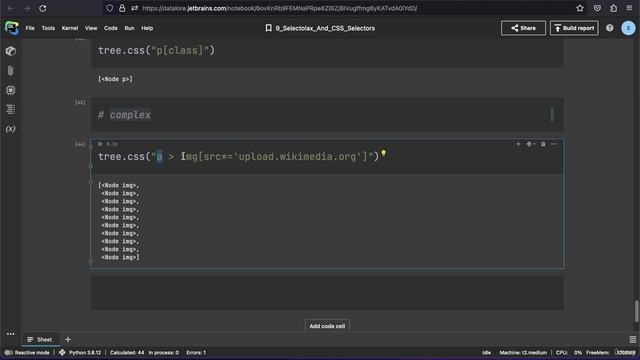Click the Datalore logo icon
Image resolution: width=640 pixels, height=360 pixels.
click(x=11, y=28)
